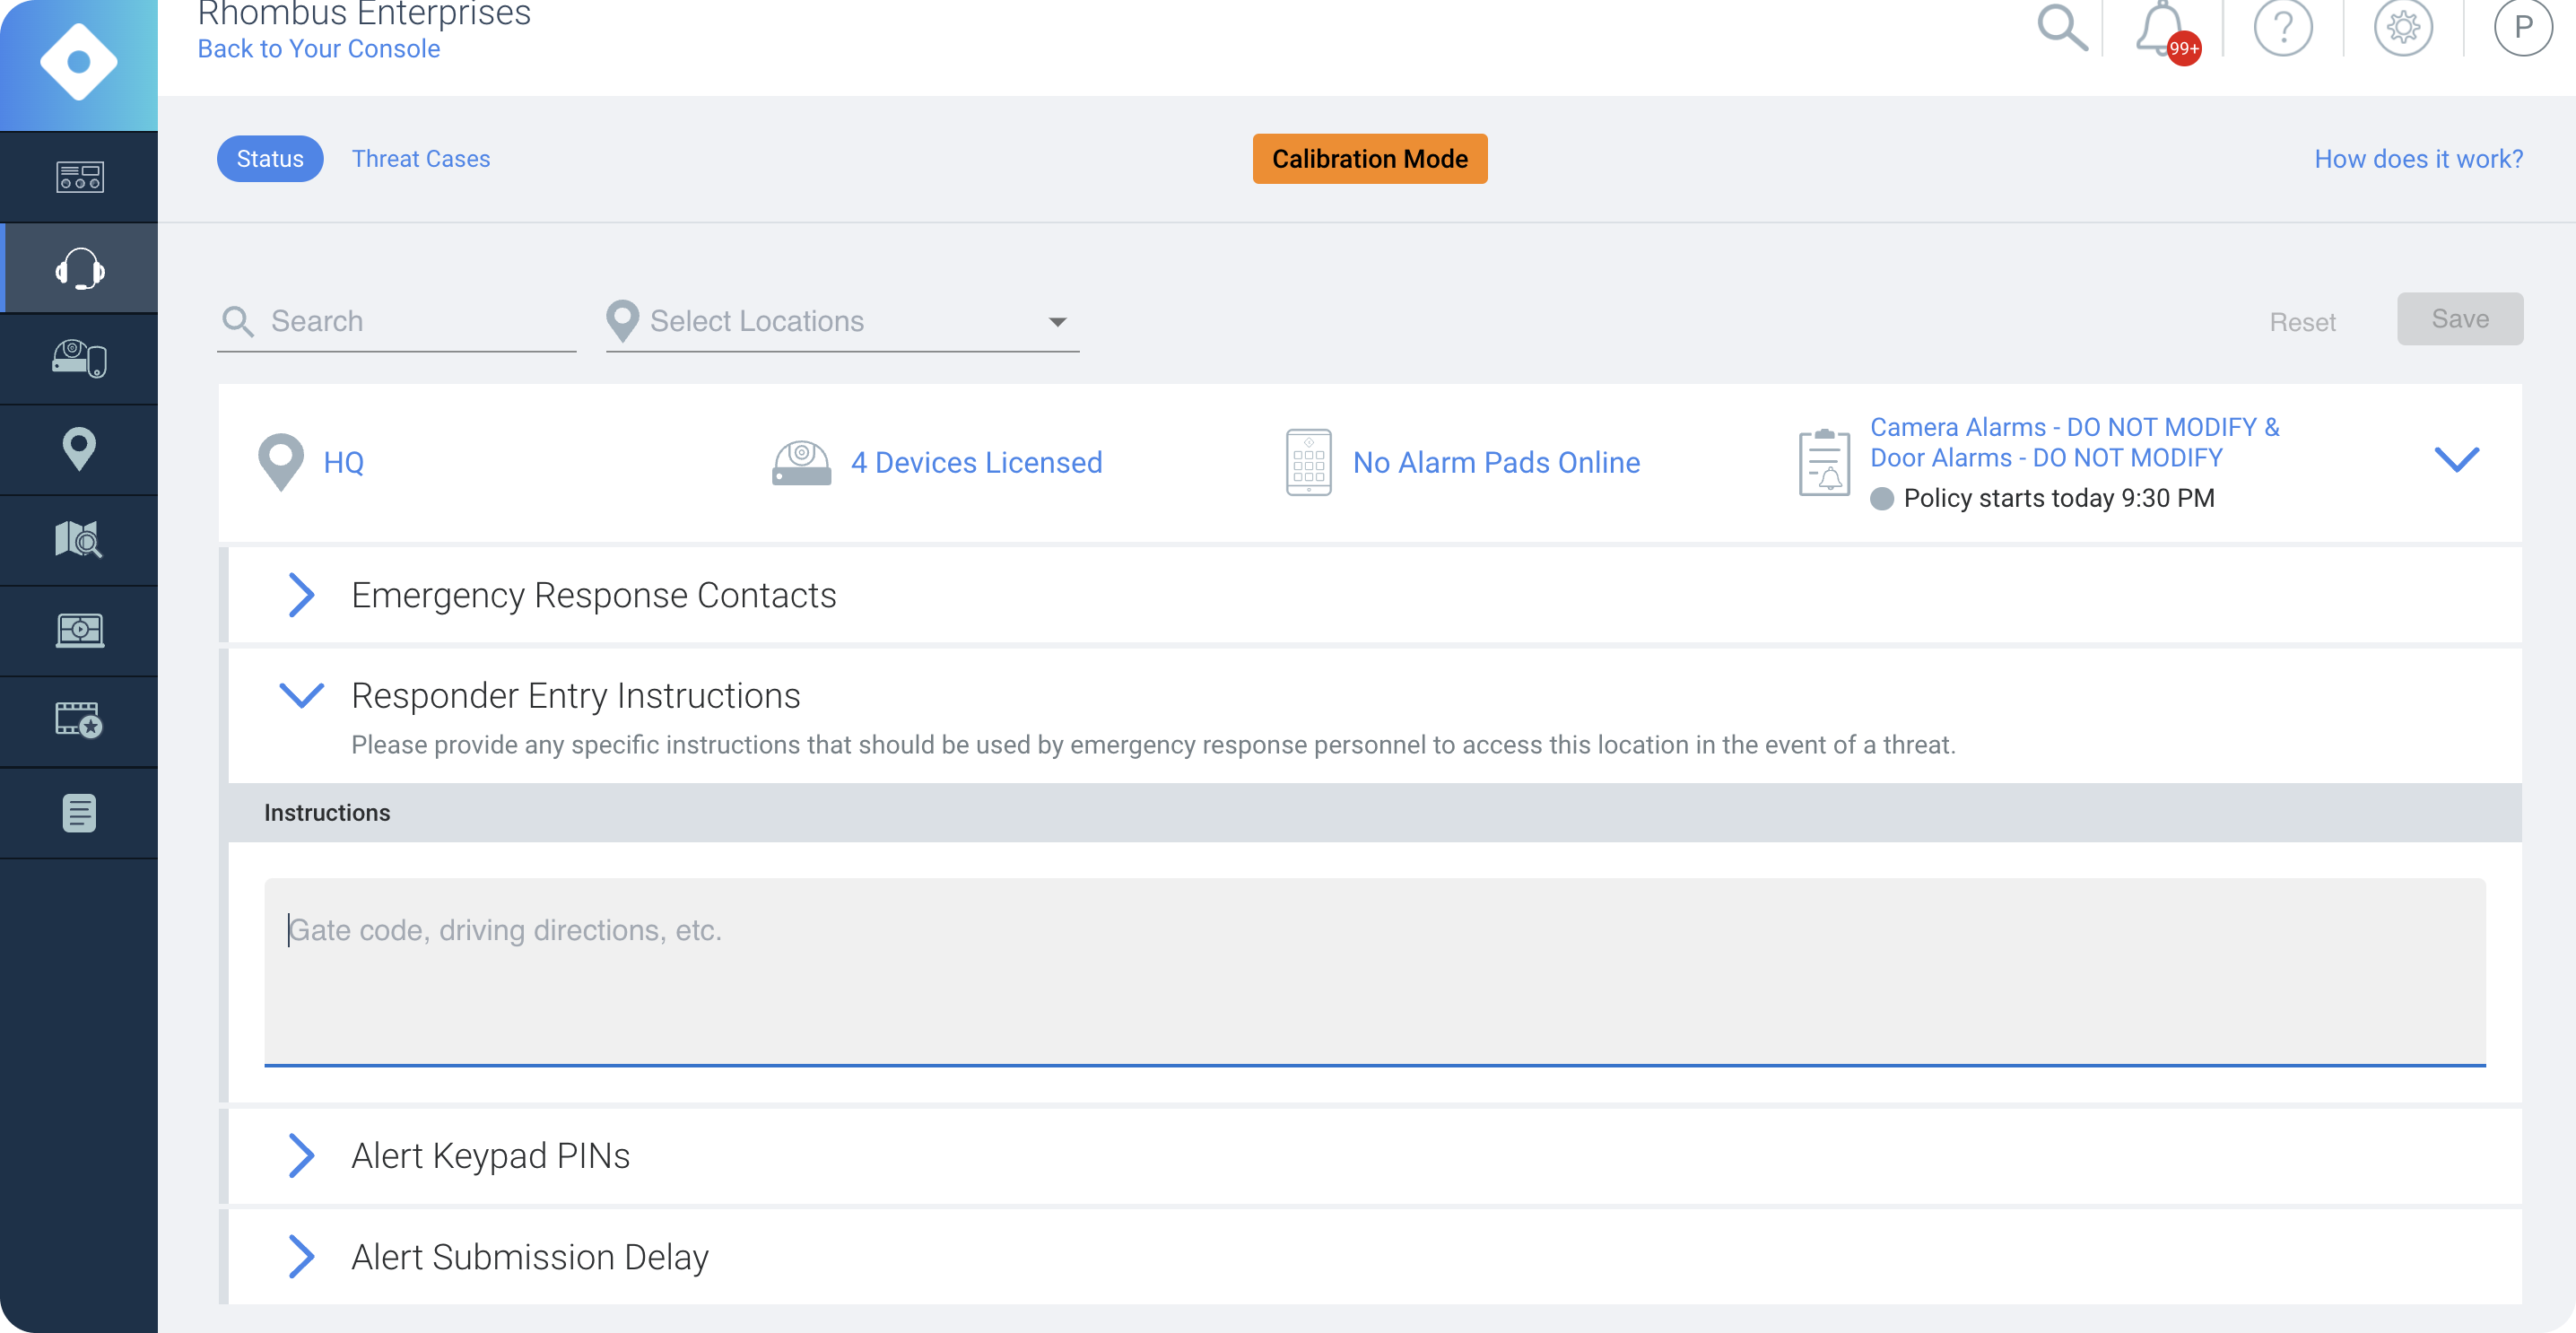Image resolution: width=2576 pixels, height=1333 pixels.
Task: Open the map search sidebar icon
Action: [79, 540]
